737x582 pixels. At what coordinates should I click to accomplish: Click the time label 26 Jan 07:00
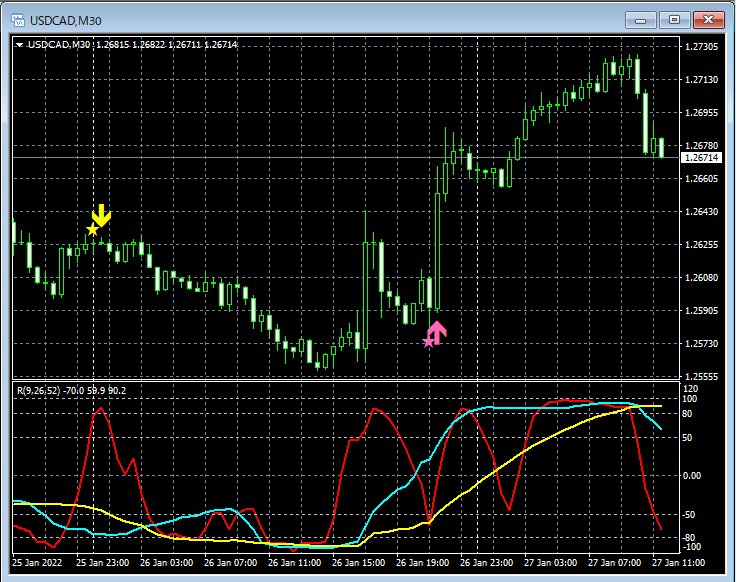(x=230, y=563)
